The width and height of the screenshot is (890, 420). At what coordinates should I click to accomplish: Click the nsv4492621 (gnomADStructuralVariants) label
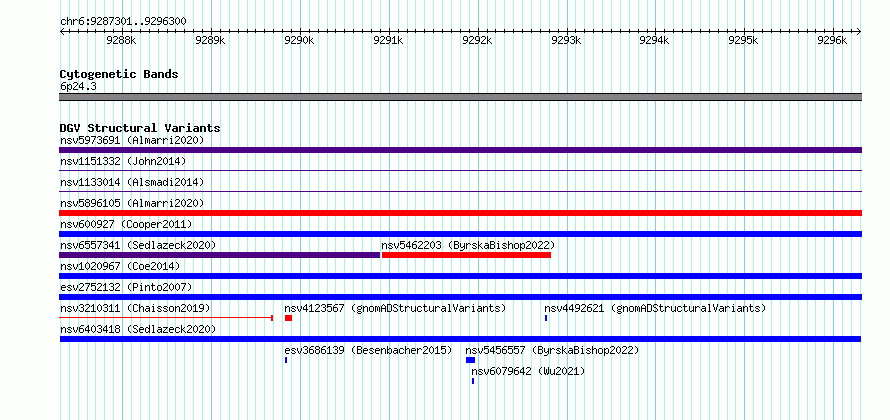coord(655,308)
